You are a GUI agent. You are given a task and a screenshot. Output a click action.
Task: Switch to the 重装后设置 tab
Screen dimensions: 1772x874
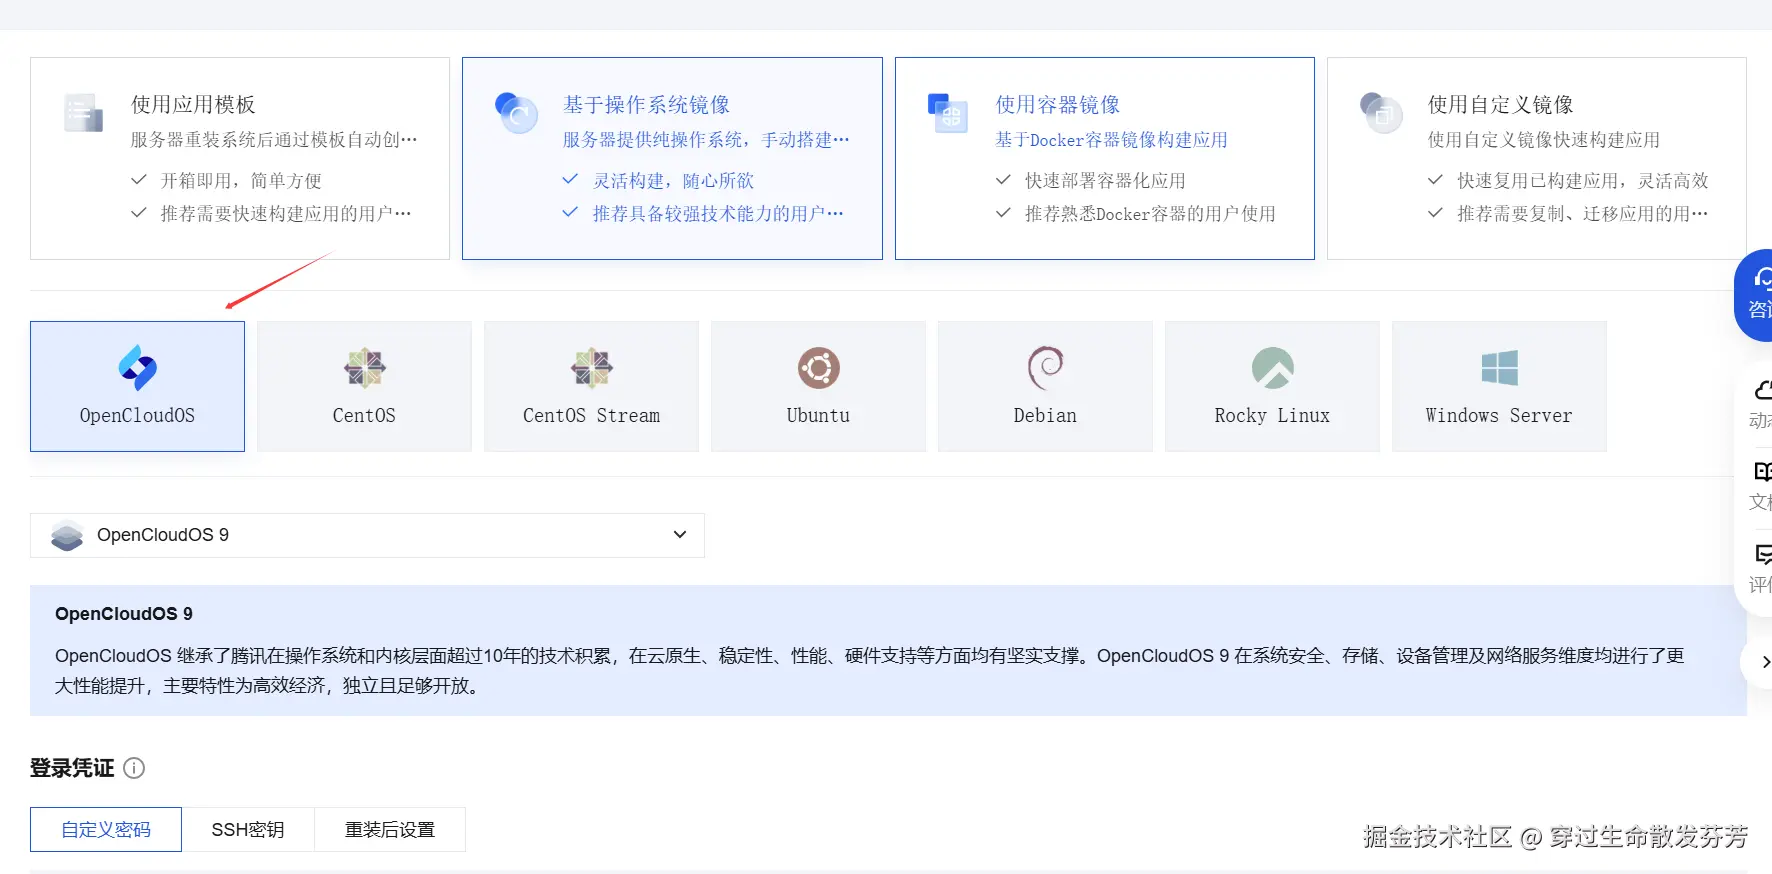coord(390,829)
